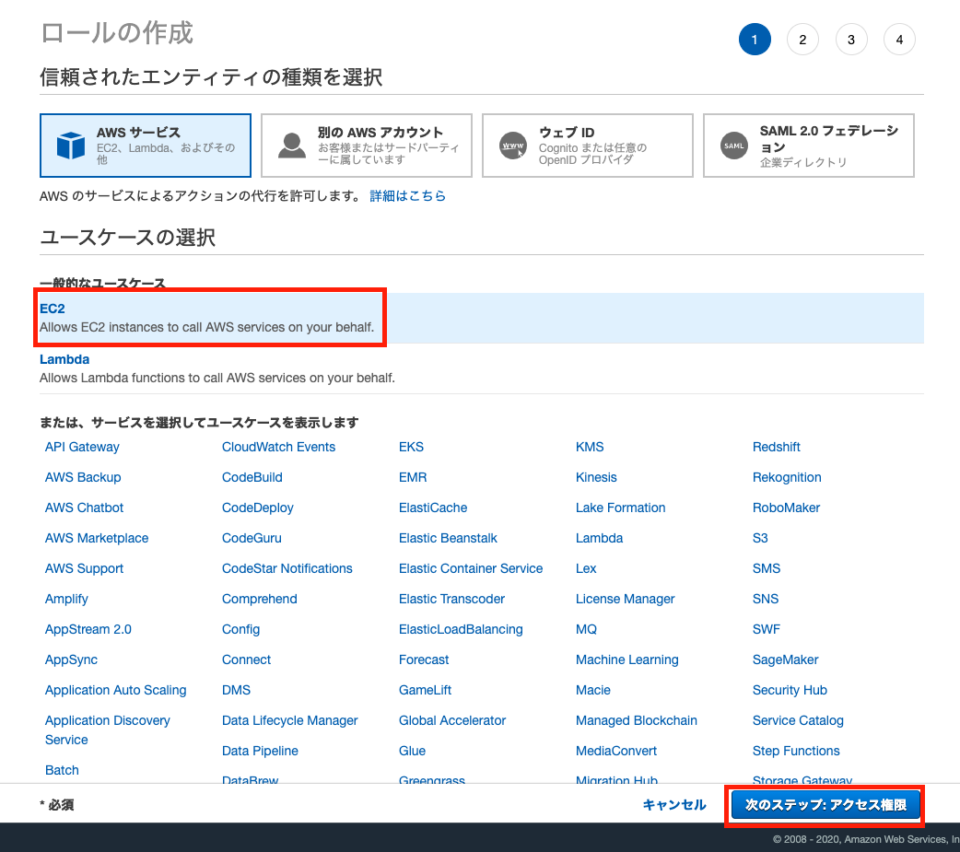Select the AWS Chatbot service
Viewport: 960px width, 852px height.
tap(84, 507)
